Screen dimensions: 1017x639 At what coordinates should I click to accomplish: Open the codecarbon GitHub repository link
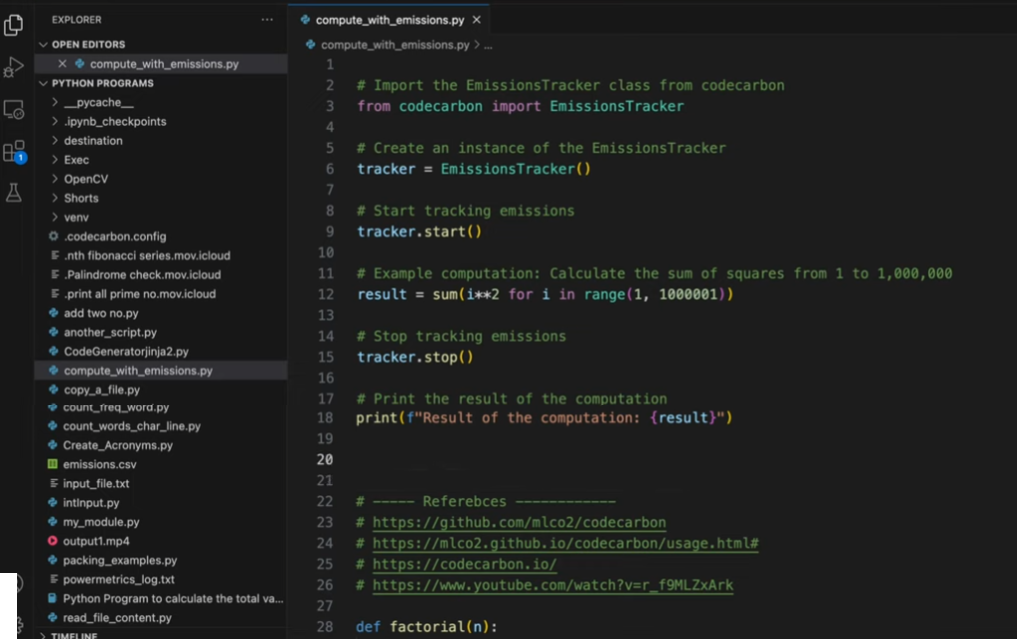519,523
